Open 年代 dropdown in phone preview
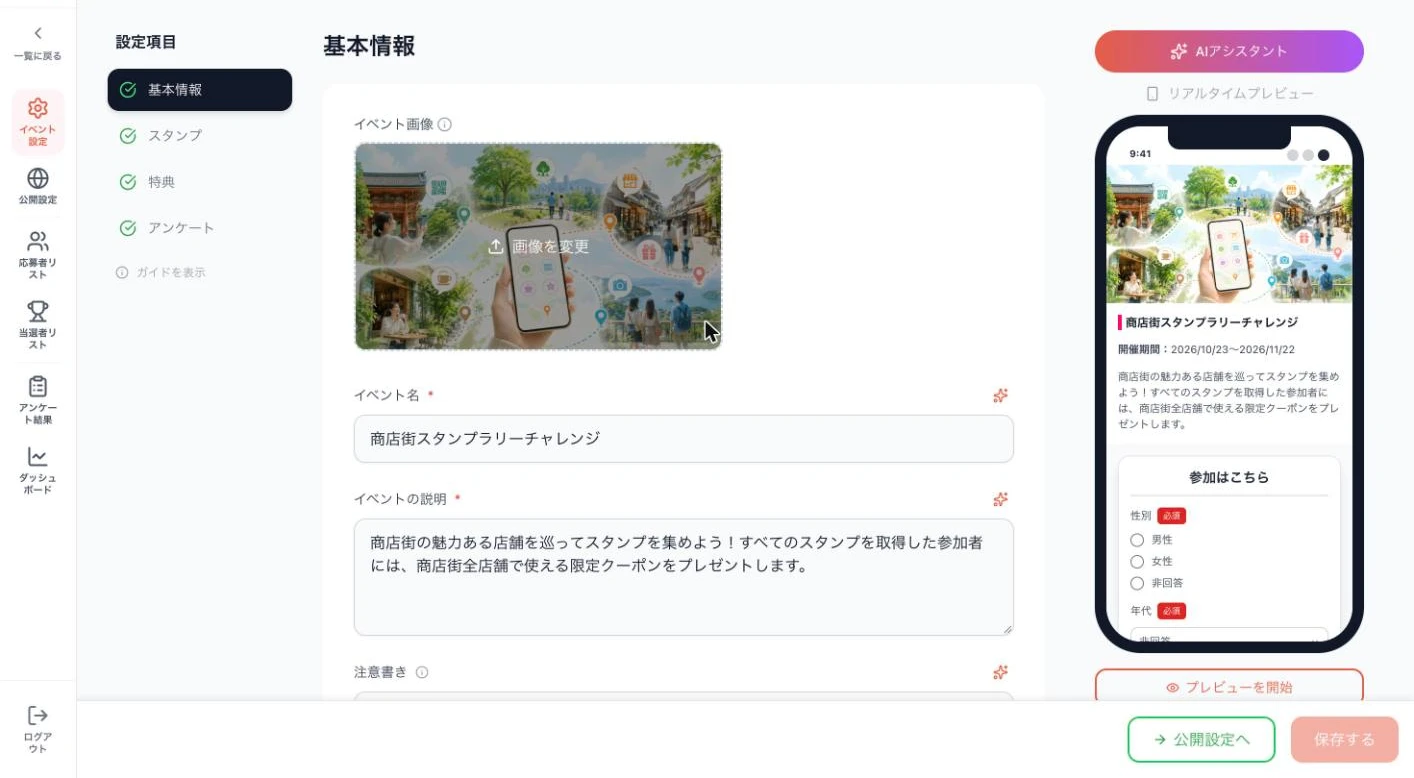Viewport: 1414px width, 778px height. click(x=1229, y=637)
